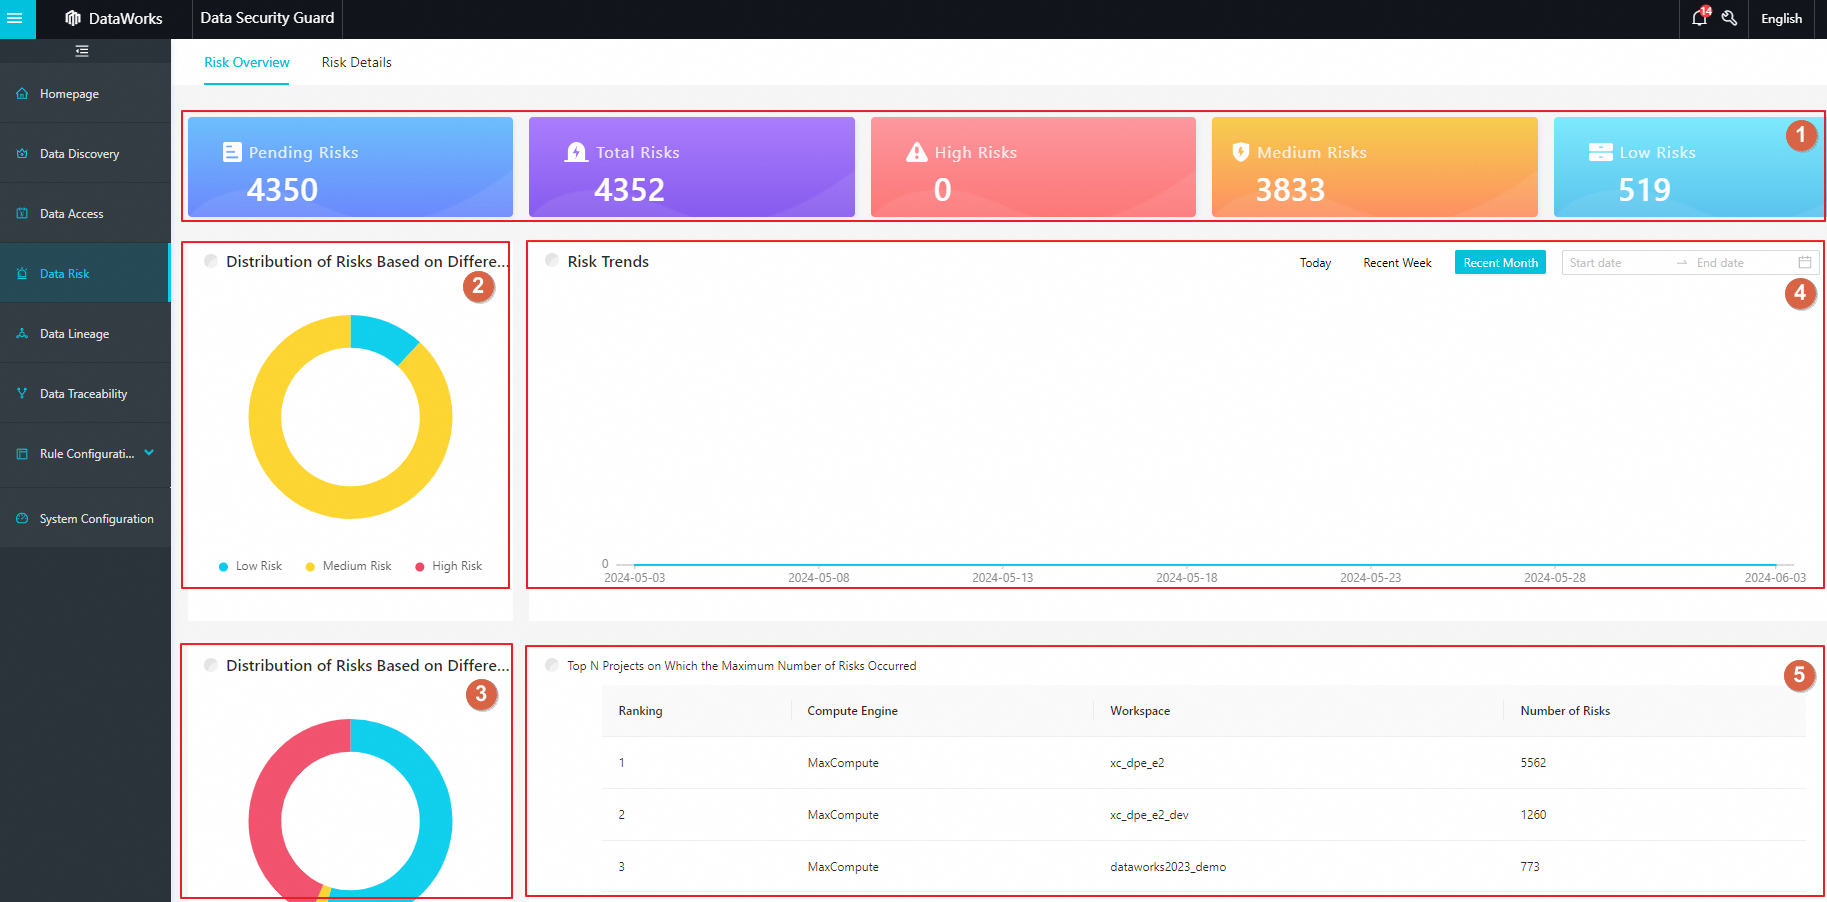
Task: Open Data Access from the sidebar
Action: click(85, 214)
